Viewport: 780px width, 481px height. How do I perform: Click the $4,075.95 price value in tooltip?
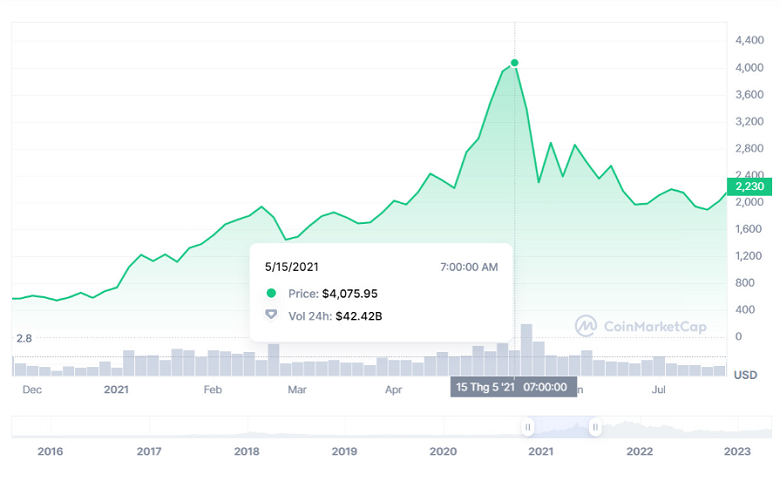click(x=350, y=294)
